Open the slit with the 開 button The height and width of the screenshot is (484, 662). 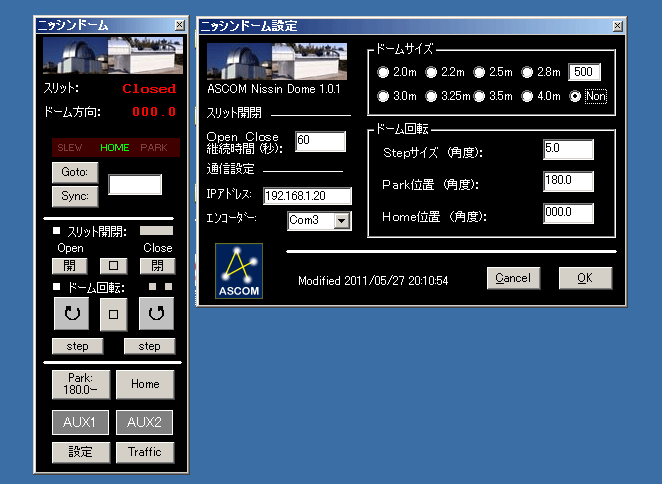(x=70, y=266)
